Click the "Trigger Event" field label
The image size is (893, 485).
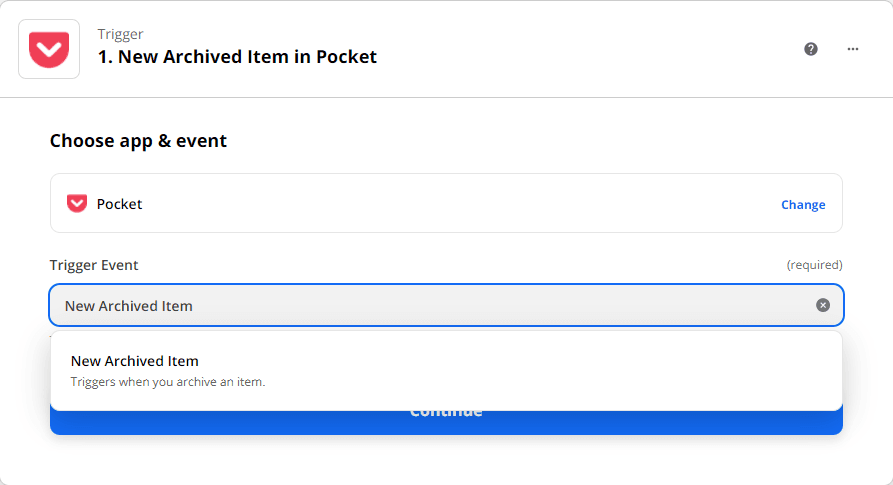click(x=94, y=265)
